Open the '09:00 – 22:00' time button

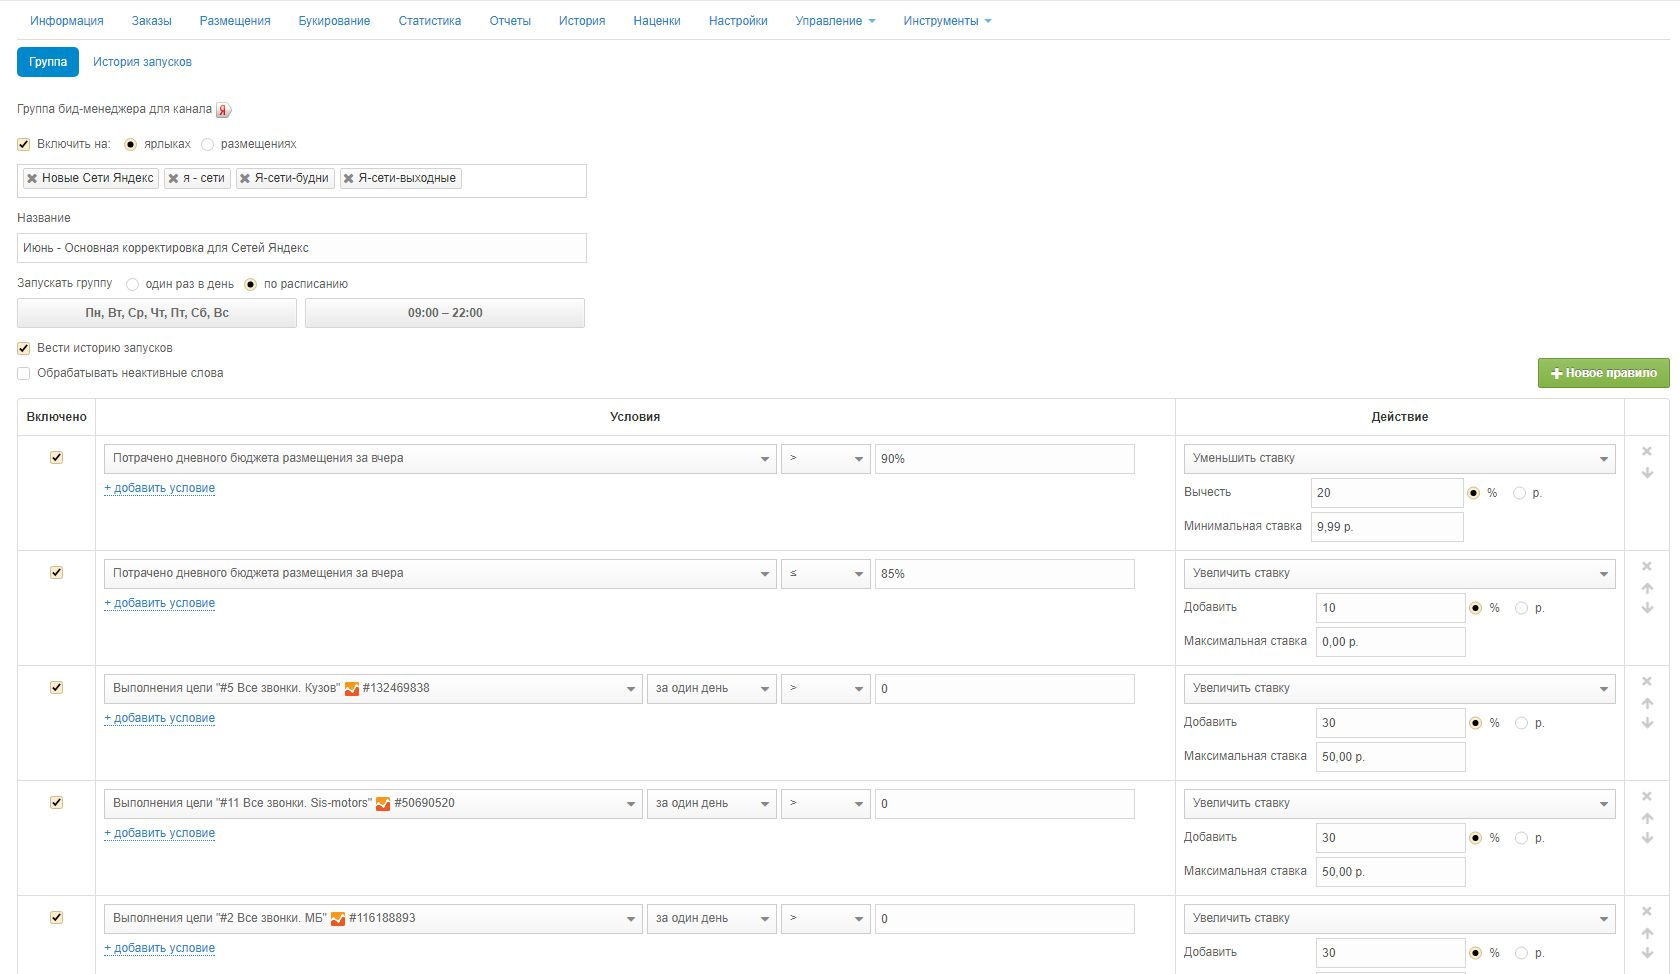[445, 313]
